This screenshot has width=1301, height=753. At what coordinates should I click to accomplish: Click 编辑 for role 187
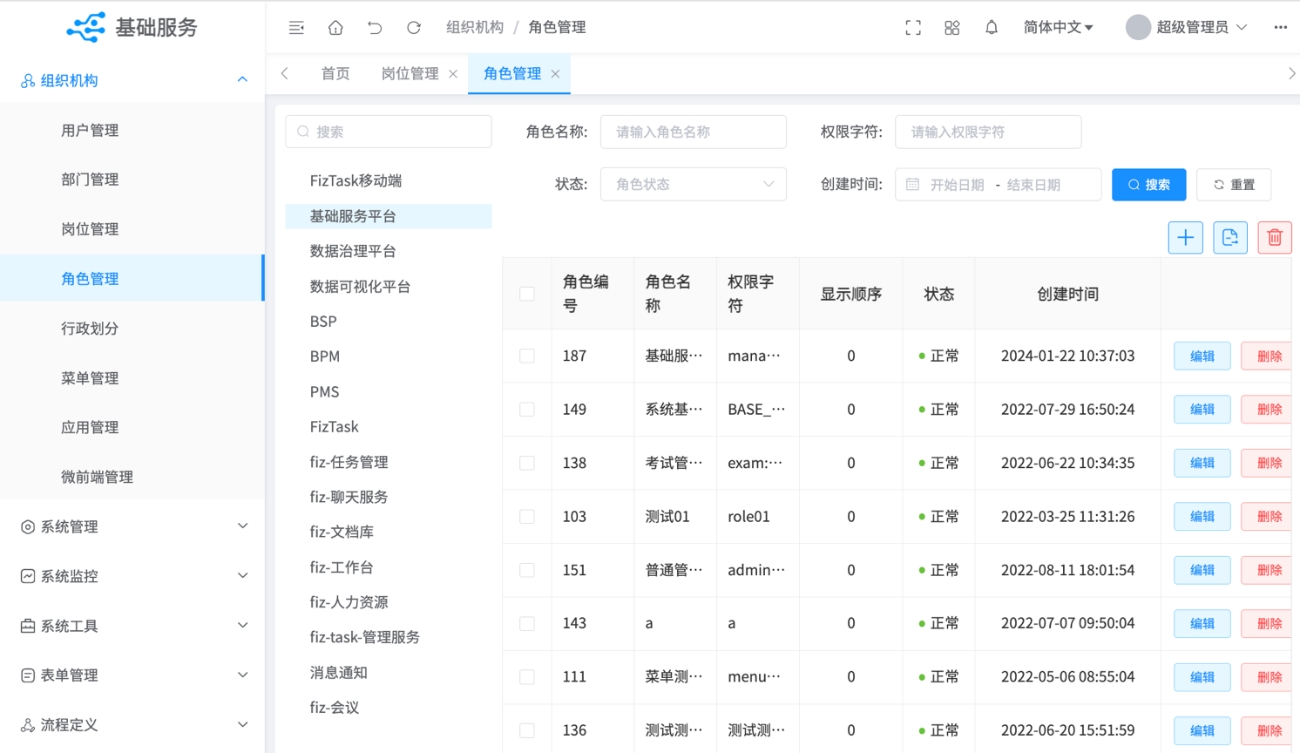click(x=1202, y=356)
